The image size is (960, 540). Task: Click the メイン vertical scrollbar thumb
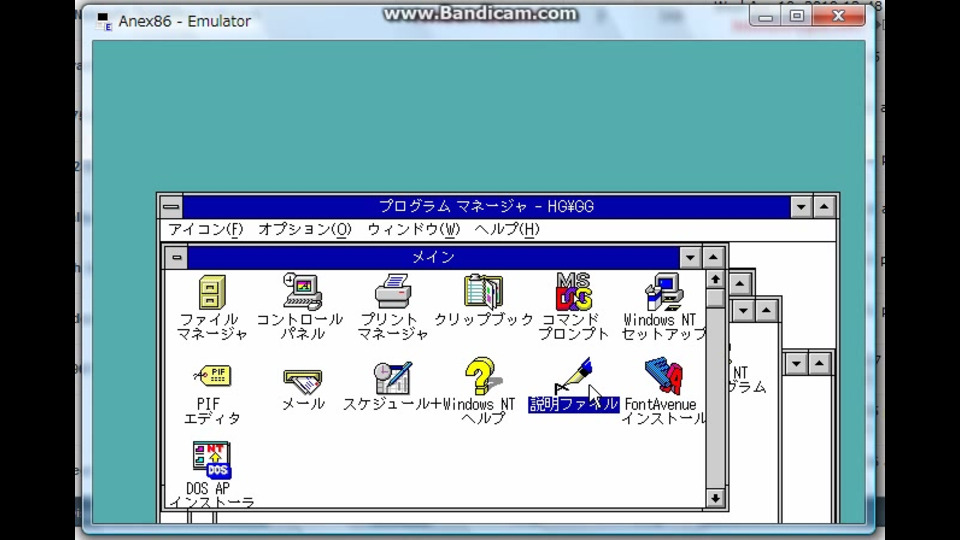tap(715, 298)
